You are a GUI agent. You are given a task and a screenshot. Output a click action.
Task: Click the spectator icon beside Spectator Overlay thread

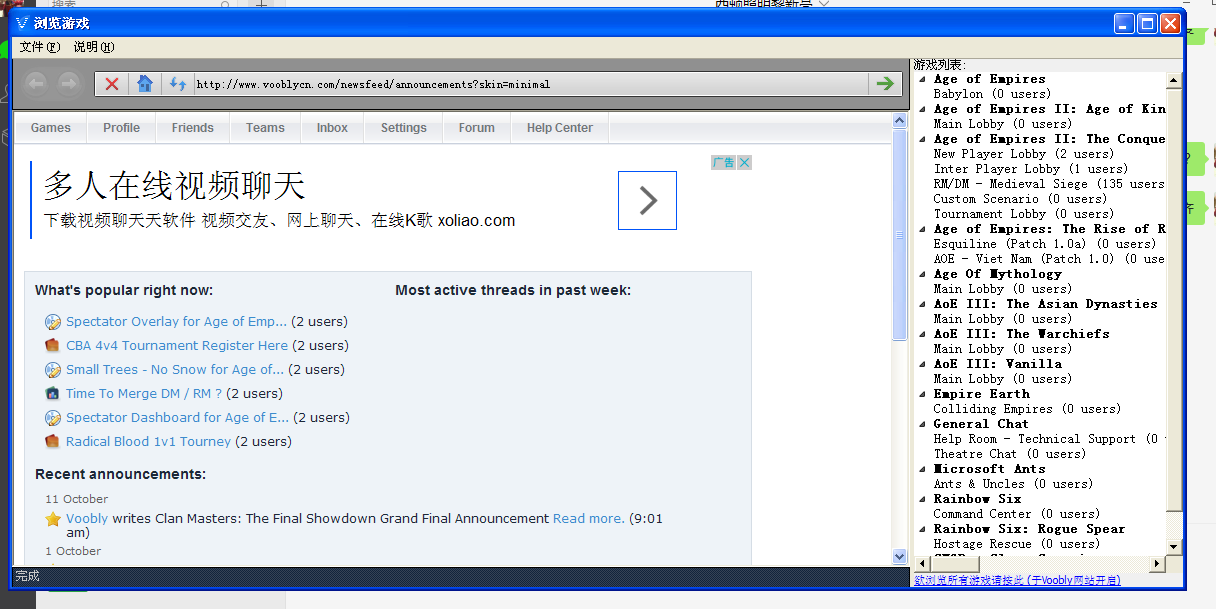point(52,321)
